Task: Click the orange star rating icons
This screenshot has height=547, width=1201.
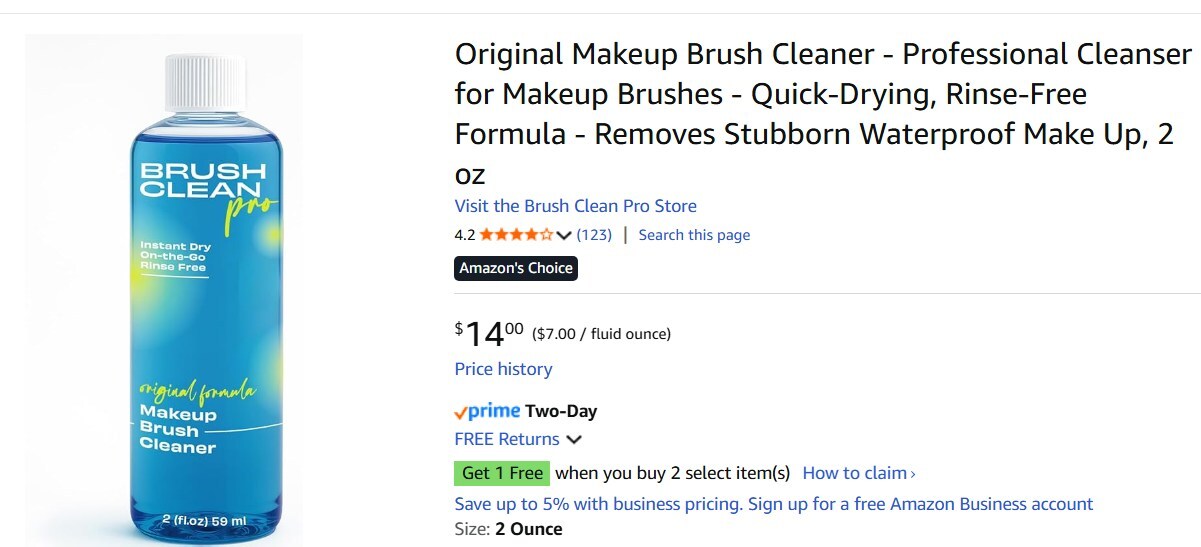Action: tap(516, 235)
